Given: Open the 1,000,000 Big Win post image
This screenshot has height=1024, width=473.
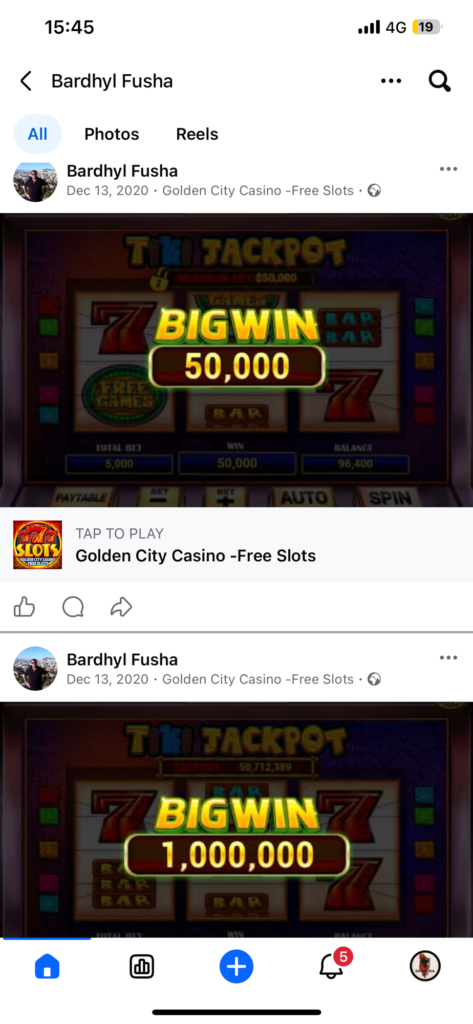Looking at the screenshot, I should click(236, 820).
